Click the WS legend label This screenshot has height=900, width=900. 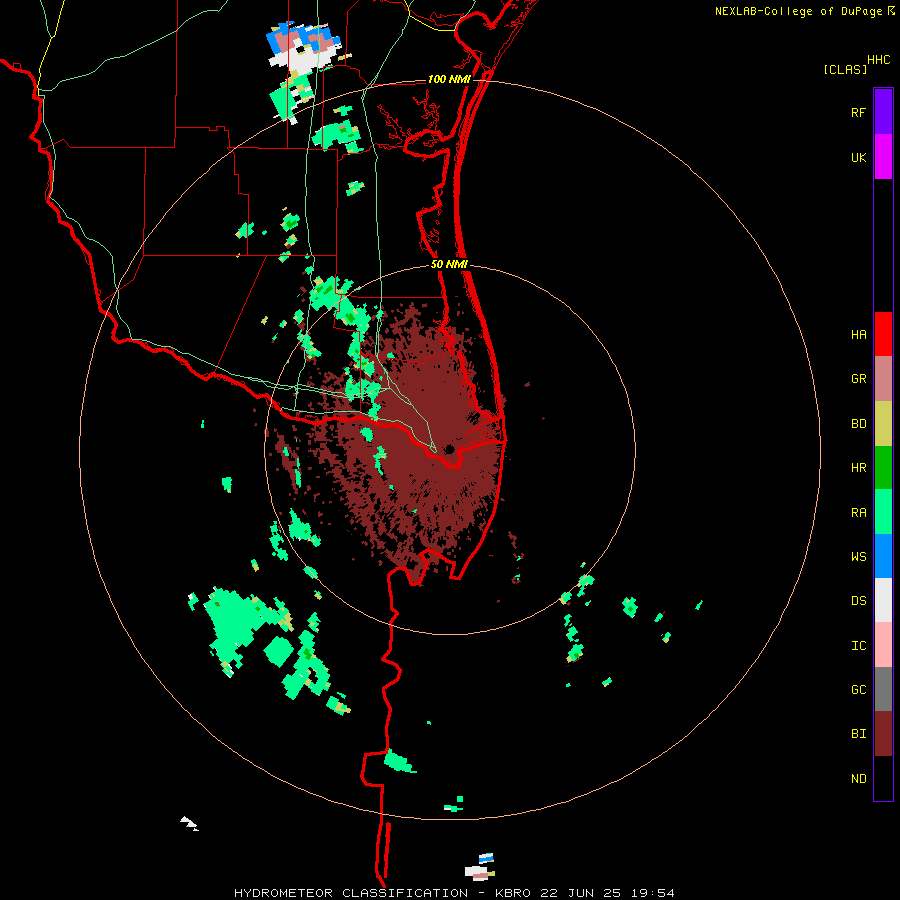click(858, 557)
